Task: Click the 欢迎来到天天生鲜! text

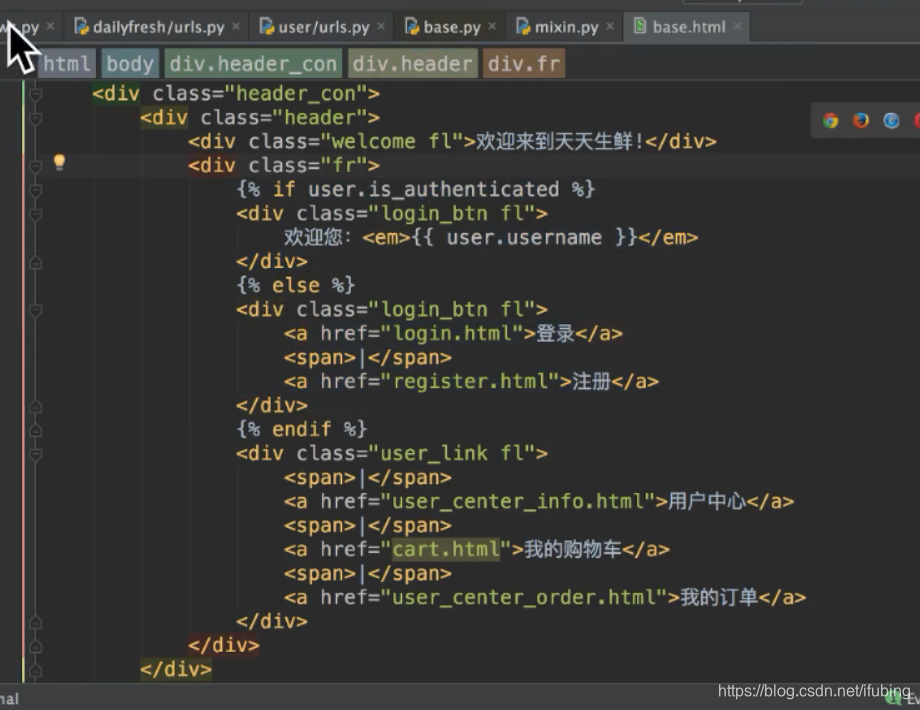Action: (x=560, y=141)
